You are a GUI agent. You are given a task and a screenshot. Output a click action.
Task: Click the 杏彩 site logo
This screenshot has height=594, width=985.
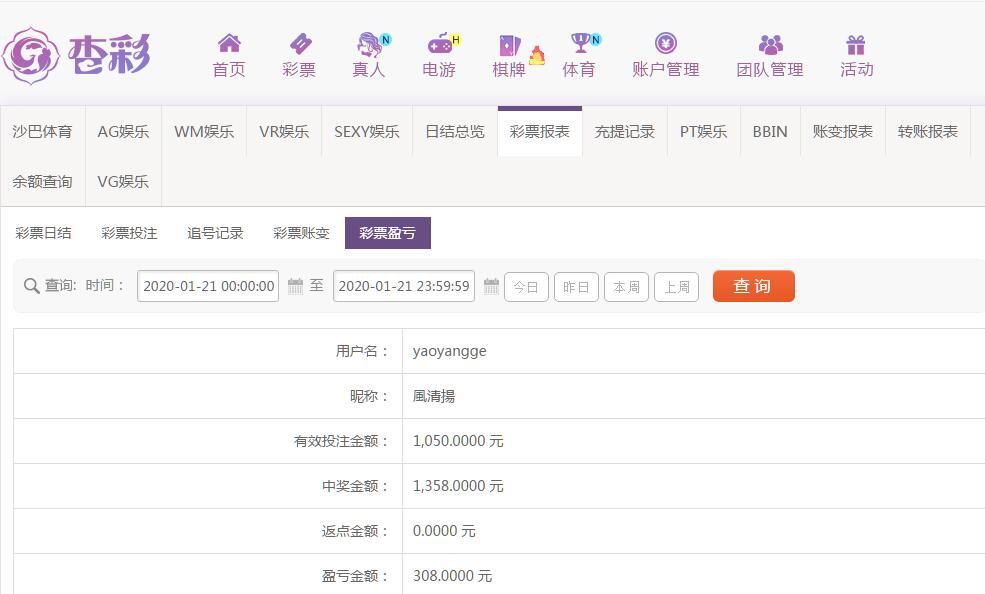(77, 55)
